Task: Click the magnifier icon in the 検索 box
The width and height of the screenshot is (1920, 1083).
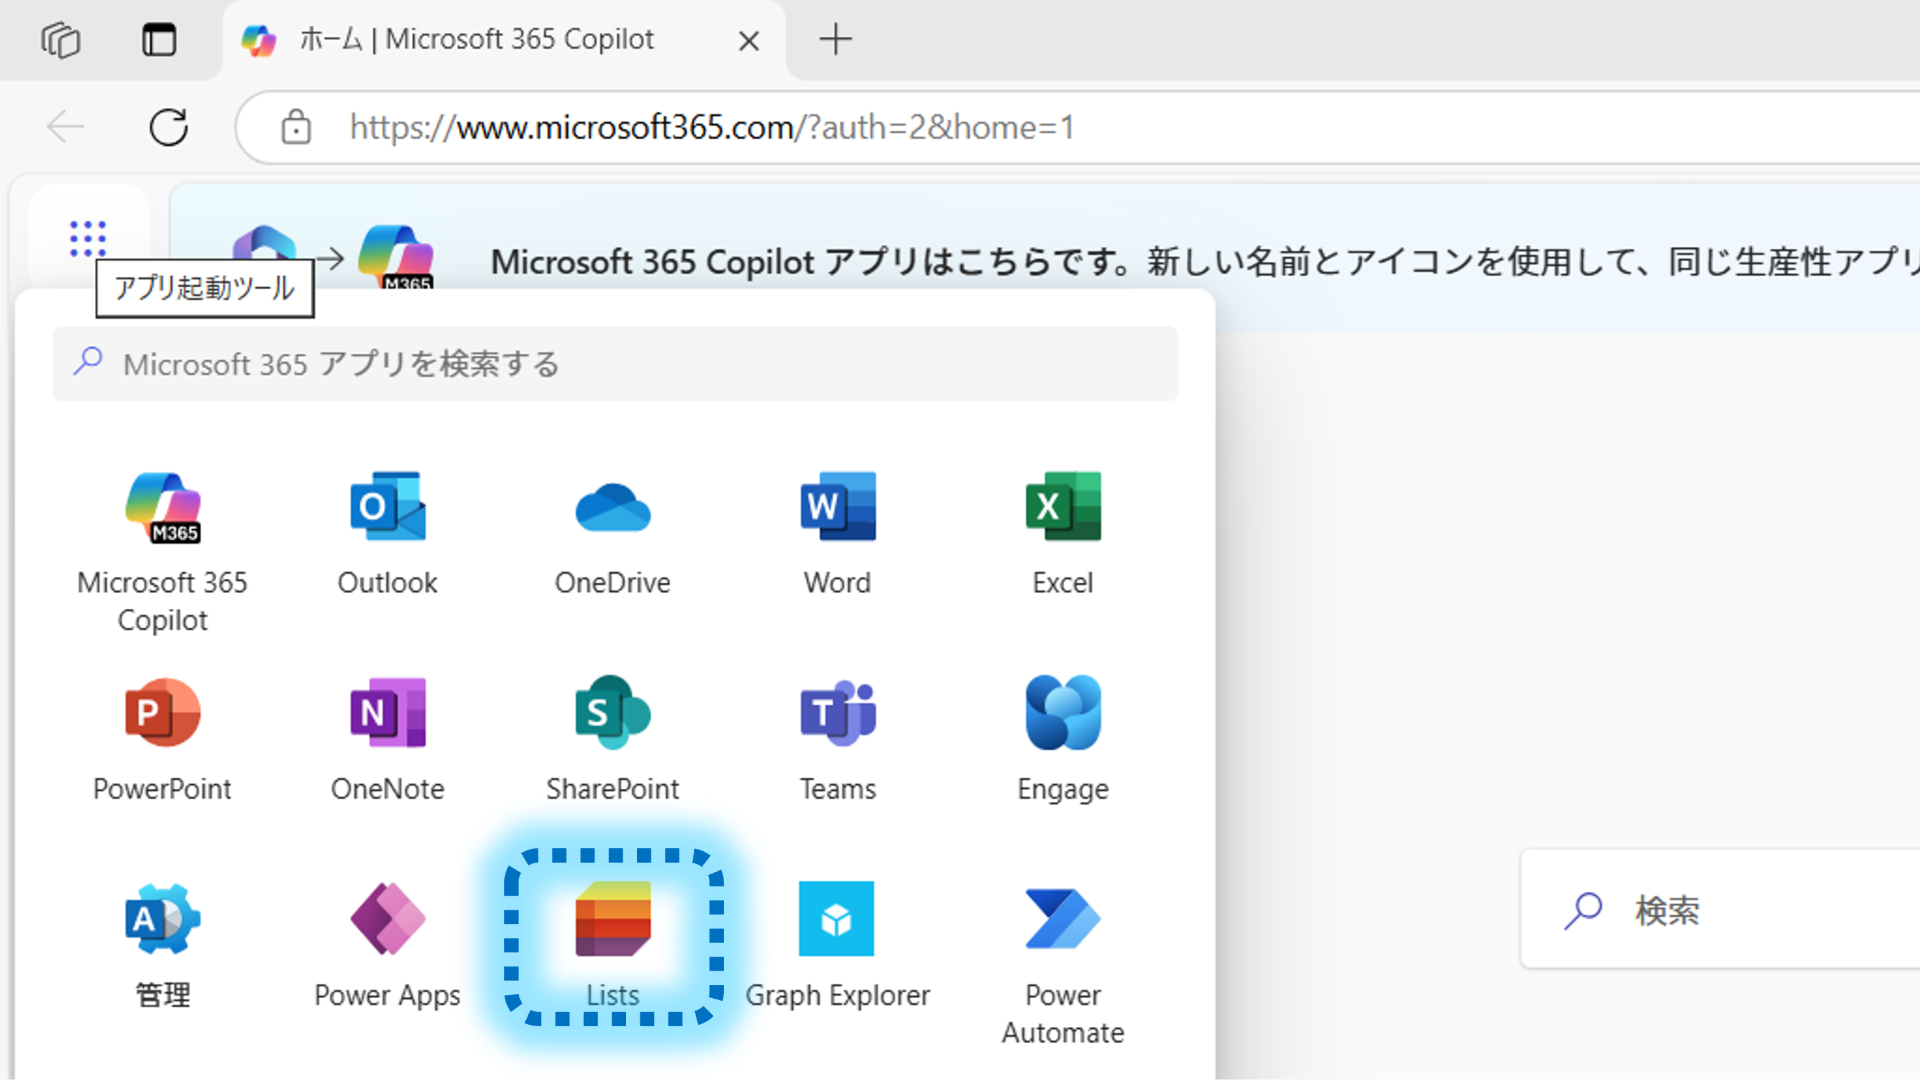Action: click(1583, 910)
